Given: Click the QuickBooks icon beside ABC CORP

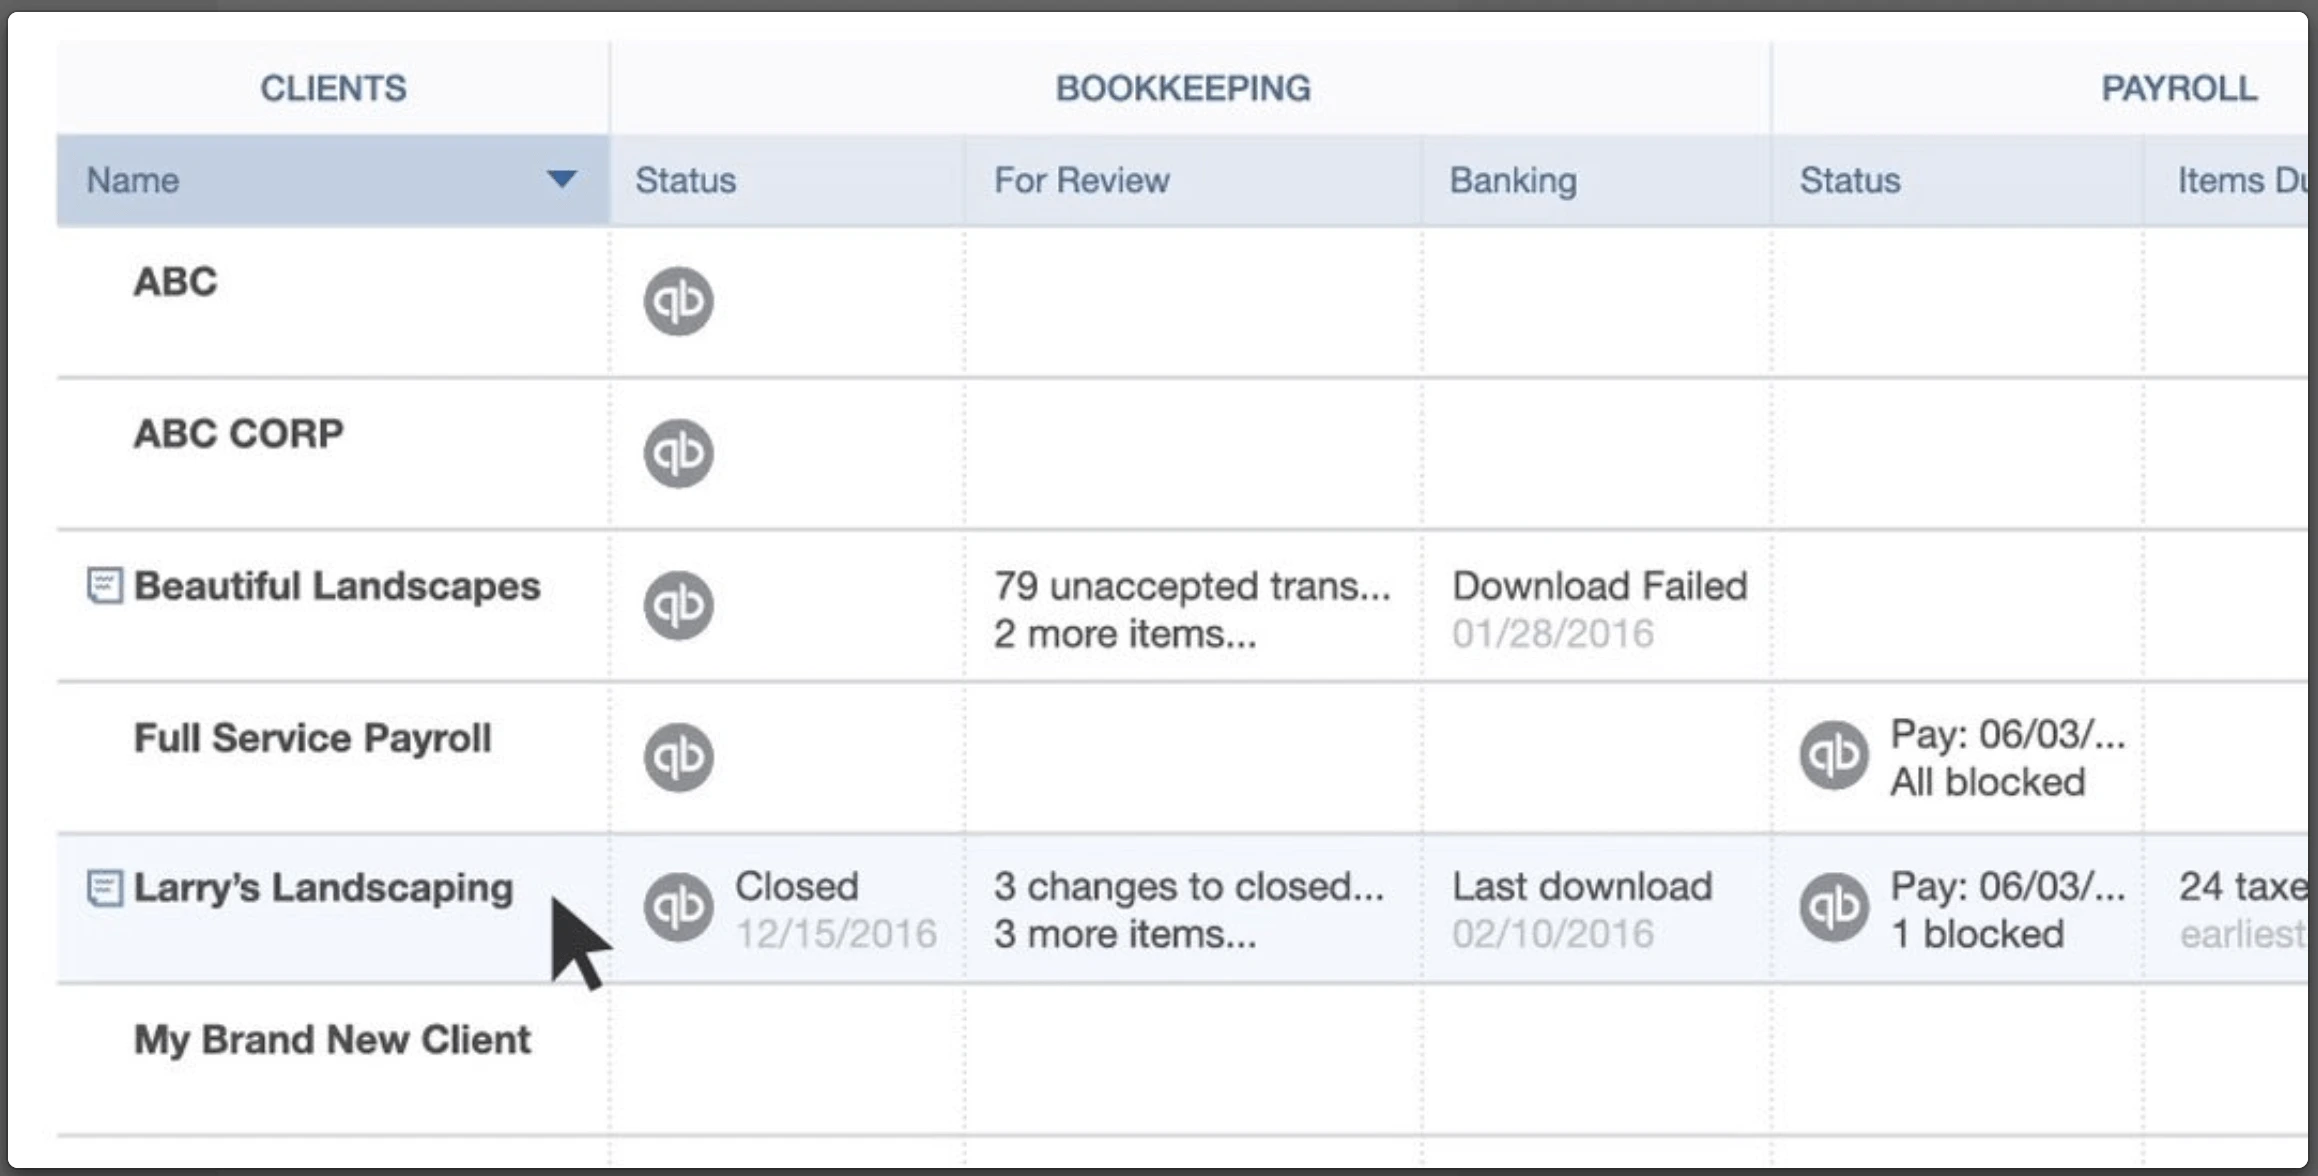Looking at the screenshot, I should [679, 453].
